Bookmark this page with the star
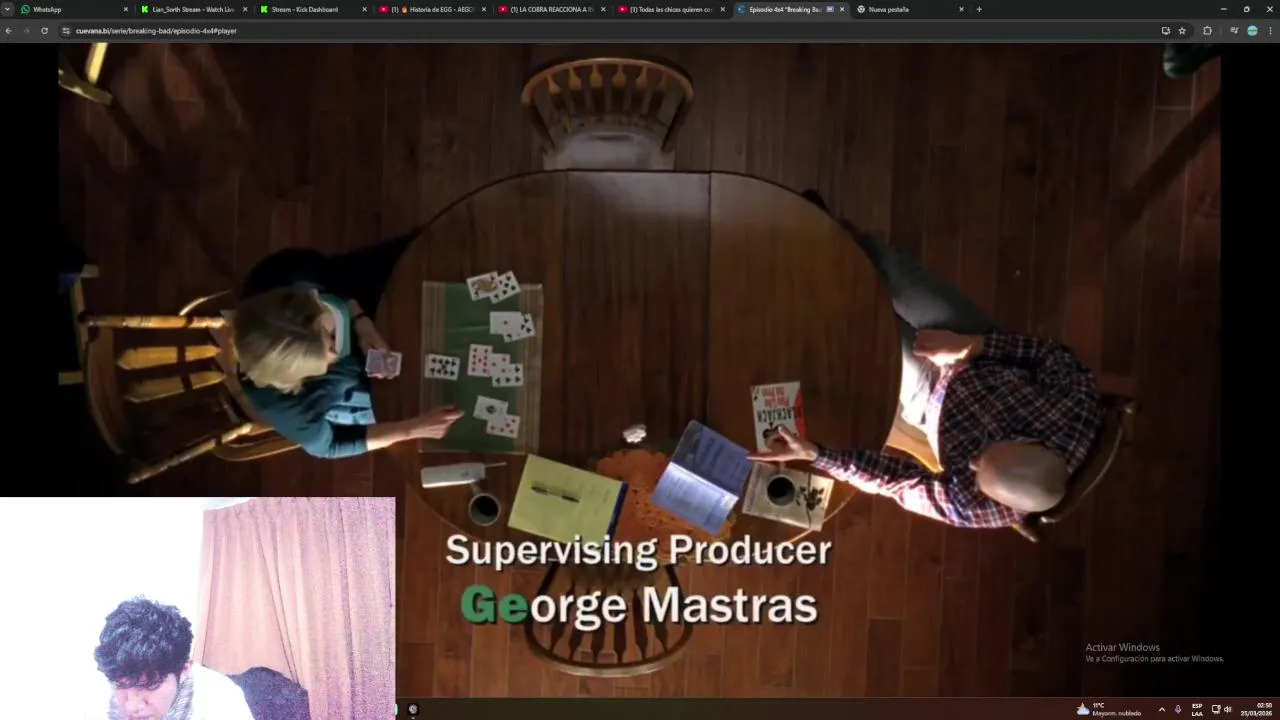Screen dimensions: 1280x720 pyautogui.click(x=1182, y=31)
